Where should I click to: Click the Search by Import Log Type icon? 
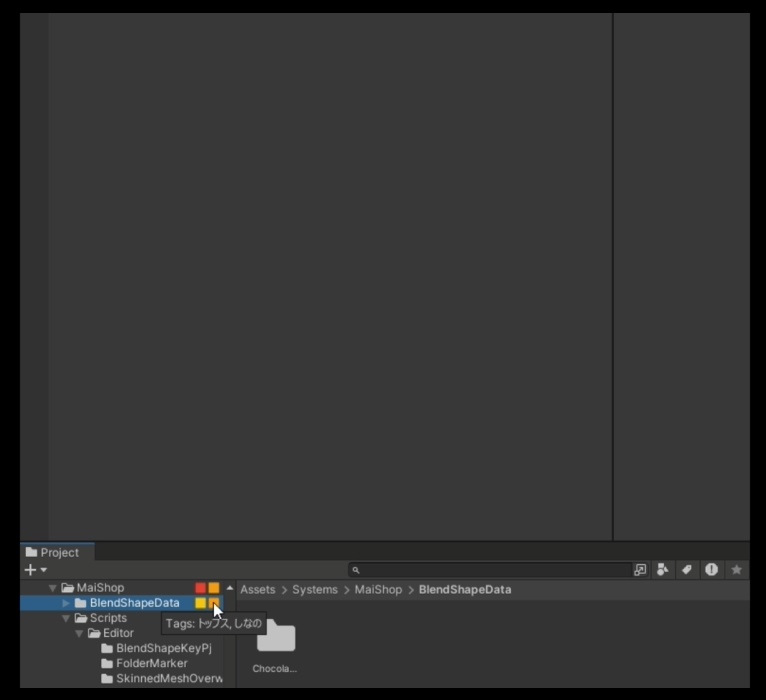pos(711,570)
